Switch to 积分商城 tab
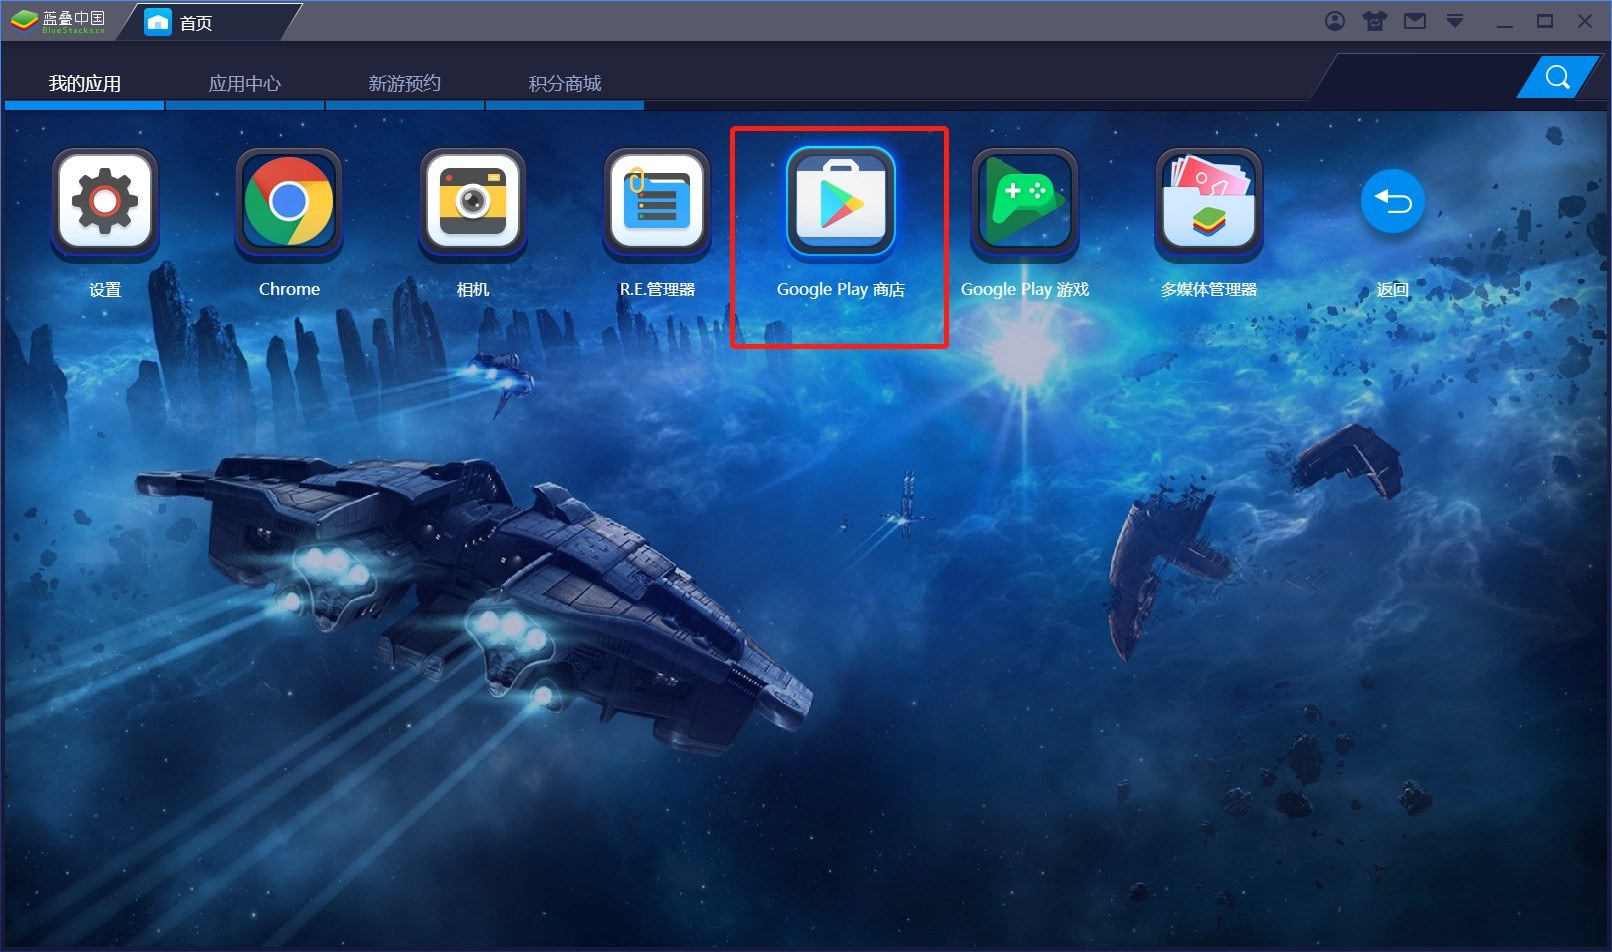 pos(565,84)
